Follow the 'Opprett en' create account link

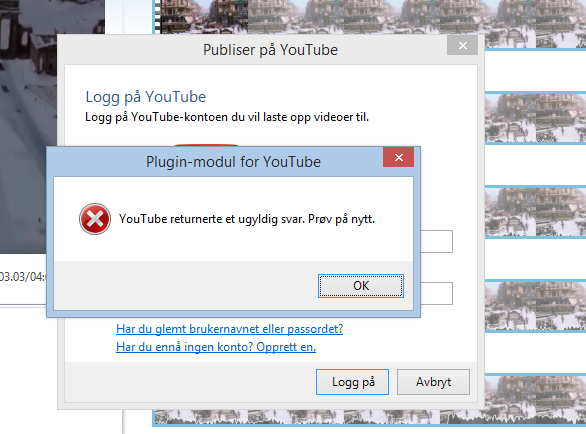[x=286, y=347]
